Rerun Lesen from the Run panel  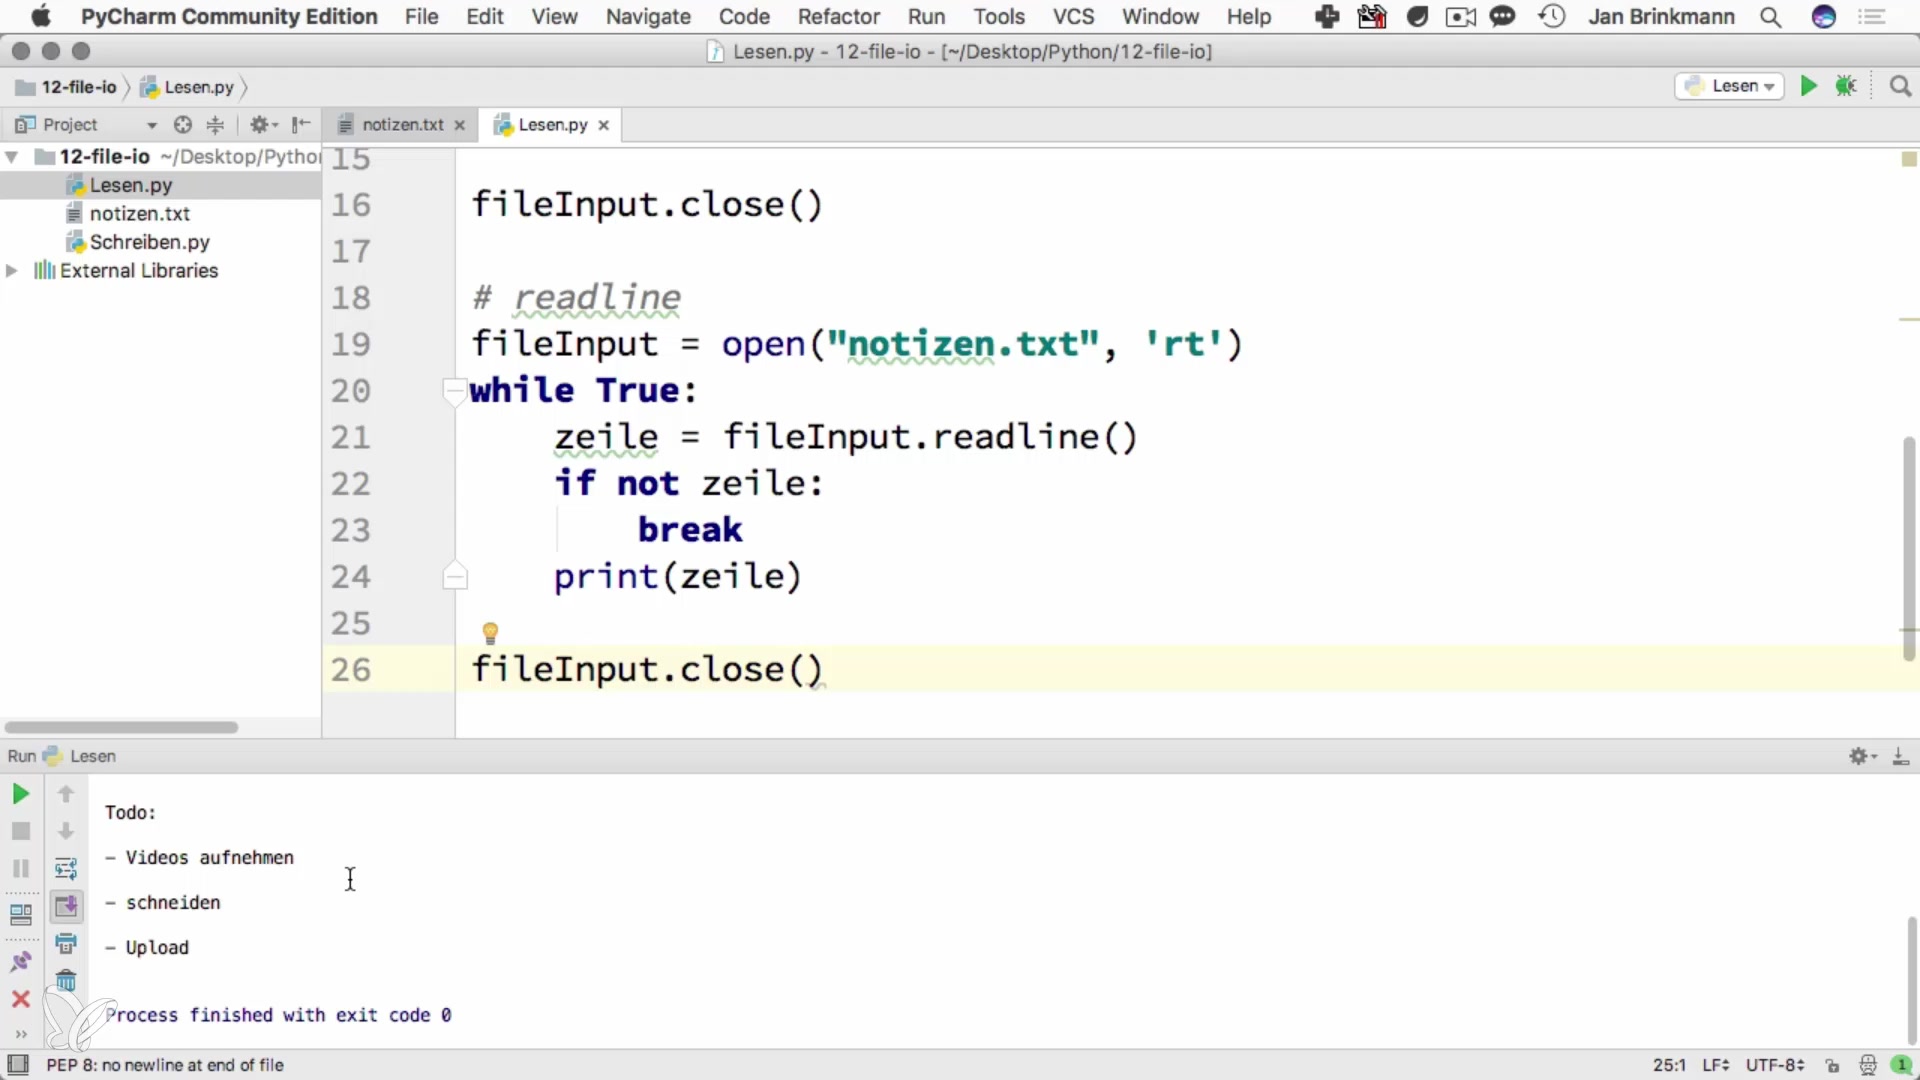tap(20, 794)
